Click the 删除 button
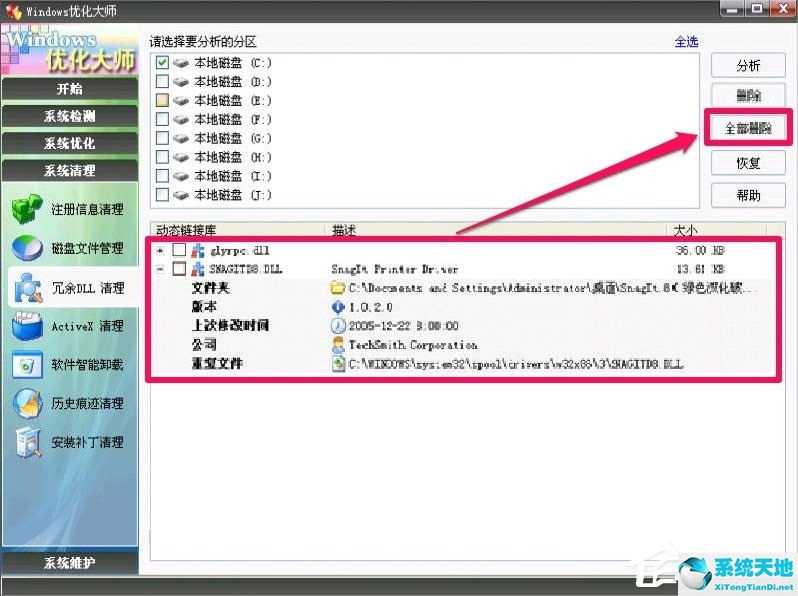 (748, 95)
